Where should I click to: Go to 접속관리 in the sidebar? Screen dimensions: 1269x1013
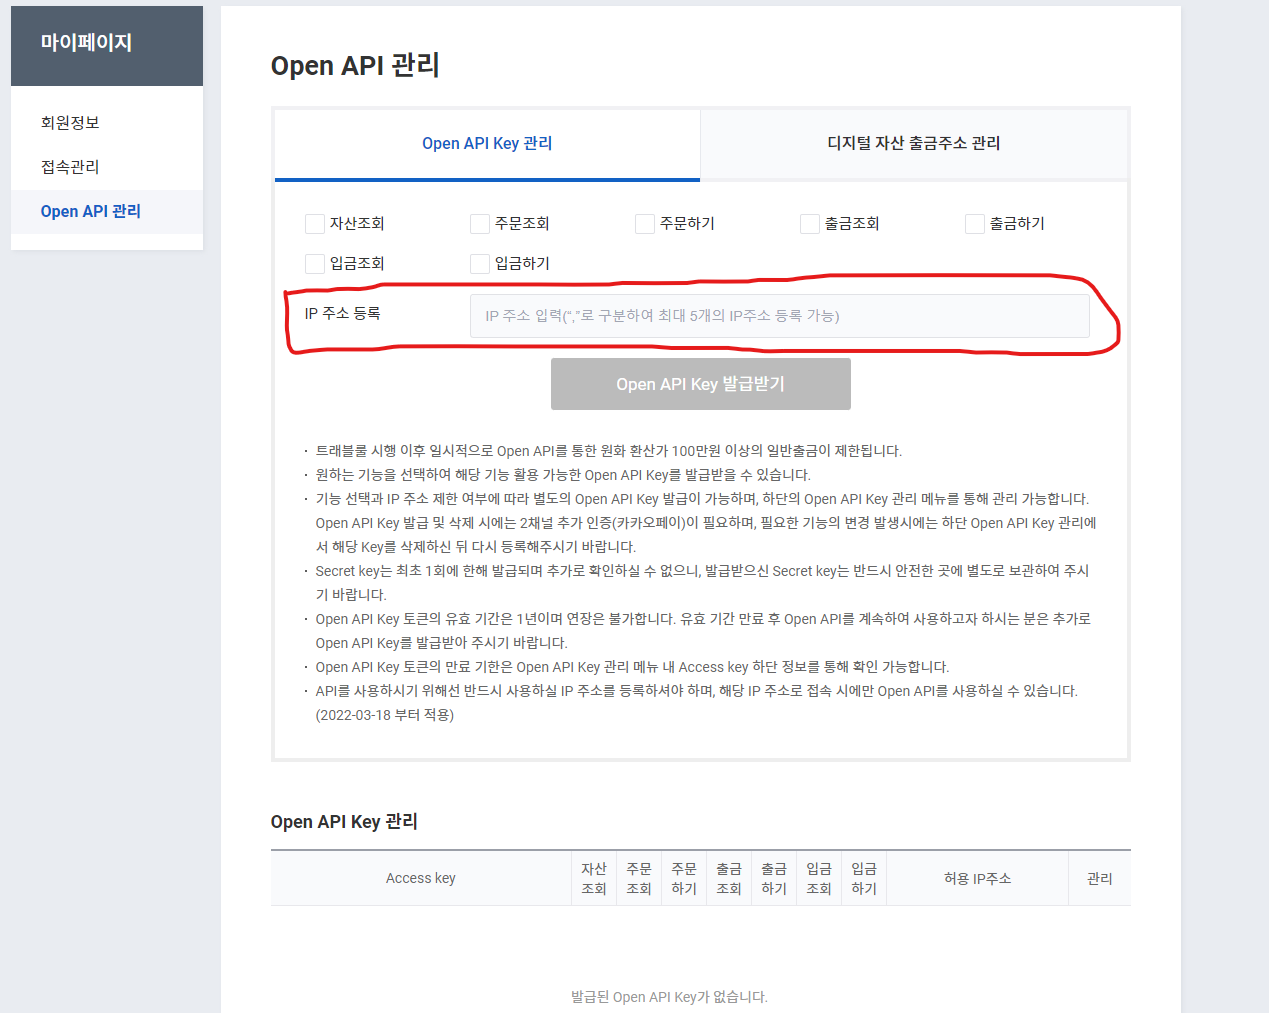(70, 167)
